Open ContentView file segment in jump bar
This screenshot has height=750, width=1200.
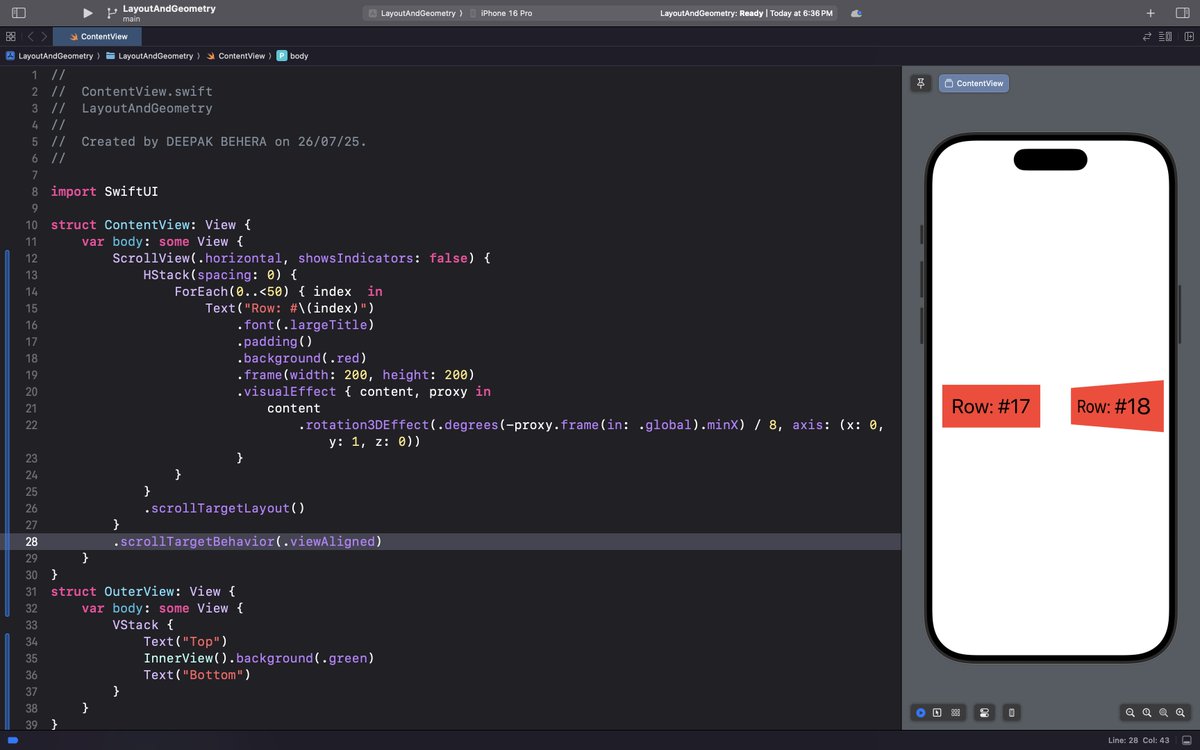(x=235, y=56)
